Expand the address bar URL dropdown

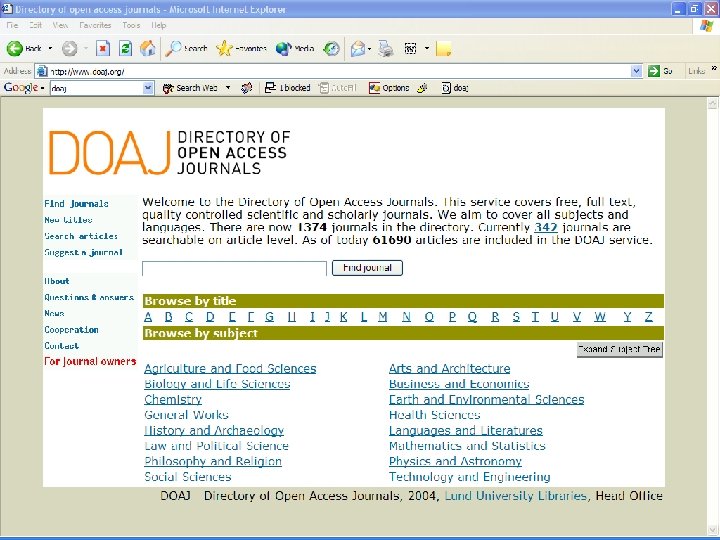[x=636, y=71]
